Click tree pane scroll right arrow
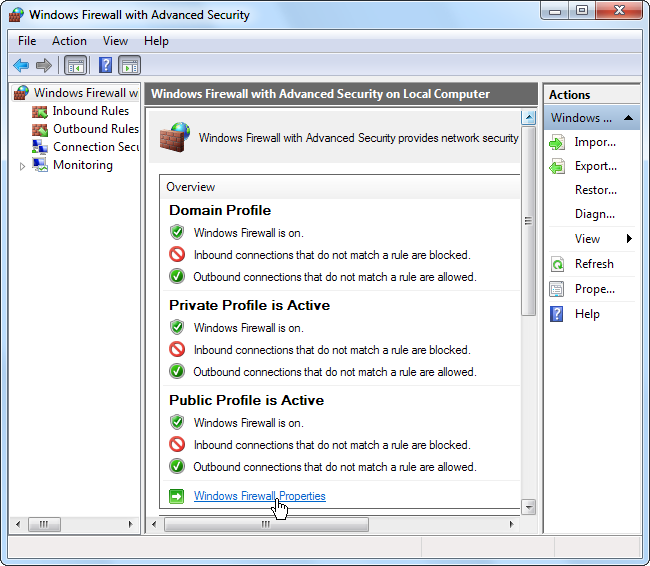 point(131,525)
